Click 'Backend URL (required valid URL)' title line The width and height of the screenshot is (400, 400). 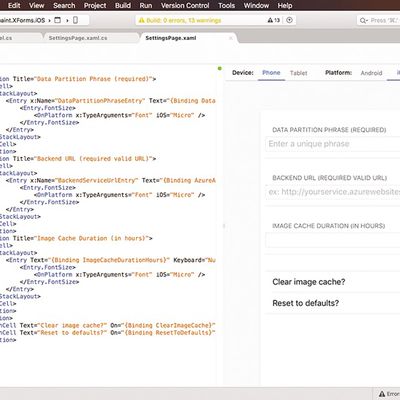pos(78,159)
